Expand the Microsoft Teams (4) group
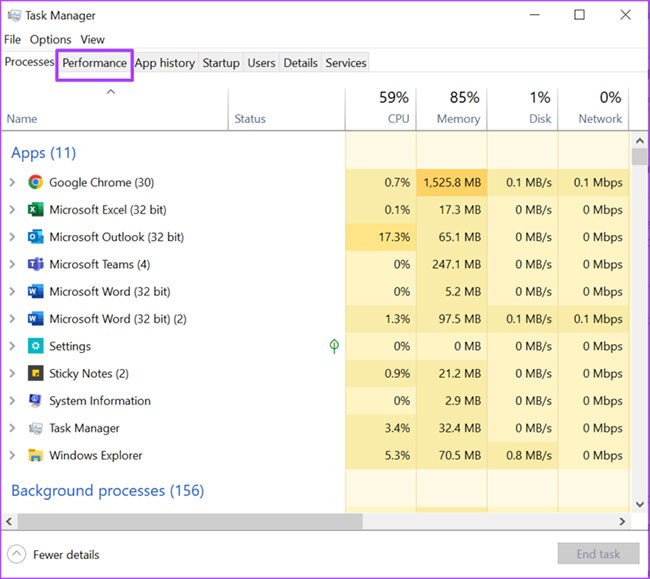This screenshot has height=579, width=650. tap(12, 264)
